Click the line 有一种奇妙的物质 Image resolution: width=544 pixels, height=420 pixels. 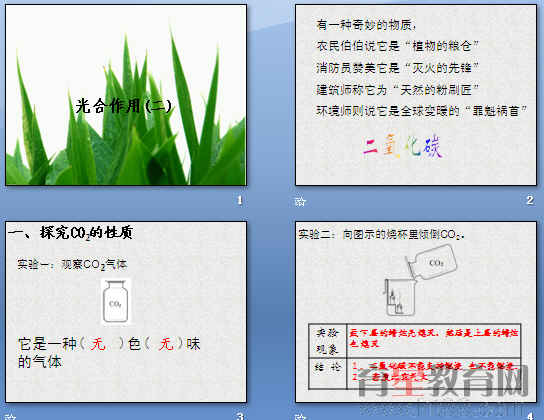[366, 25]
